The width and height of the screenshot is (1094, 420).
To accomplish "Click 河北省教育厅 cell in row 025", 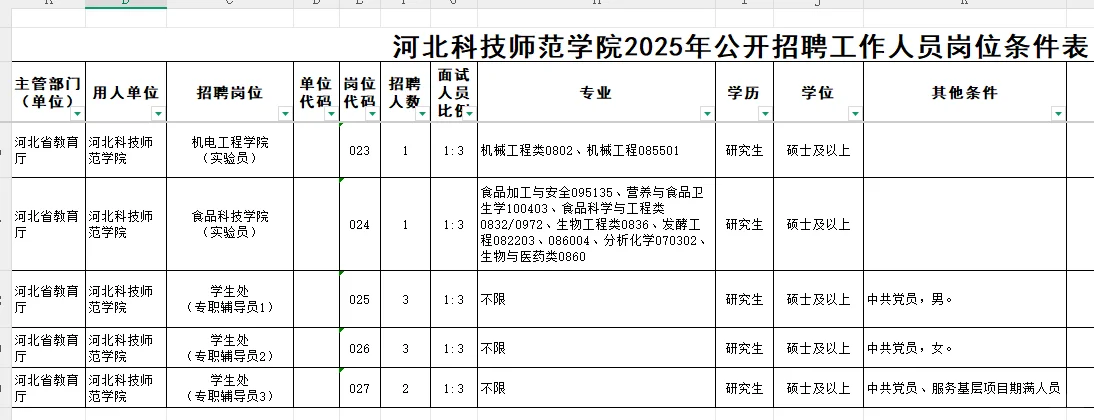I will click(49, 299).
